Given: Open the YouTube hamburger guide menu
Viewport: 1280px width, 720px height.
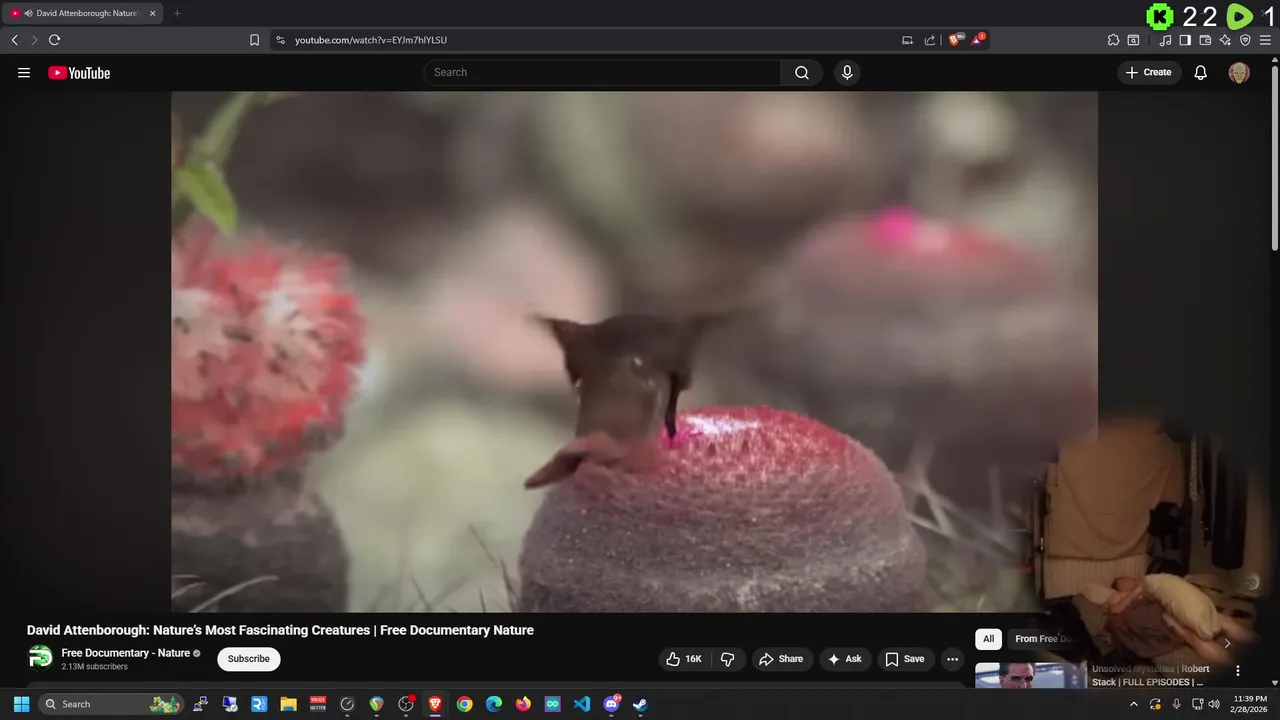Looking at the screenshot, I should 24,73.
